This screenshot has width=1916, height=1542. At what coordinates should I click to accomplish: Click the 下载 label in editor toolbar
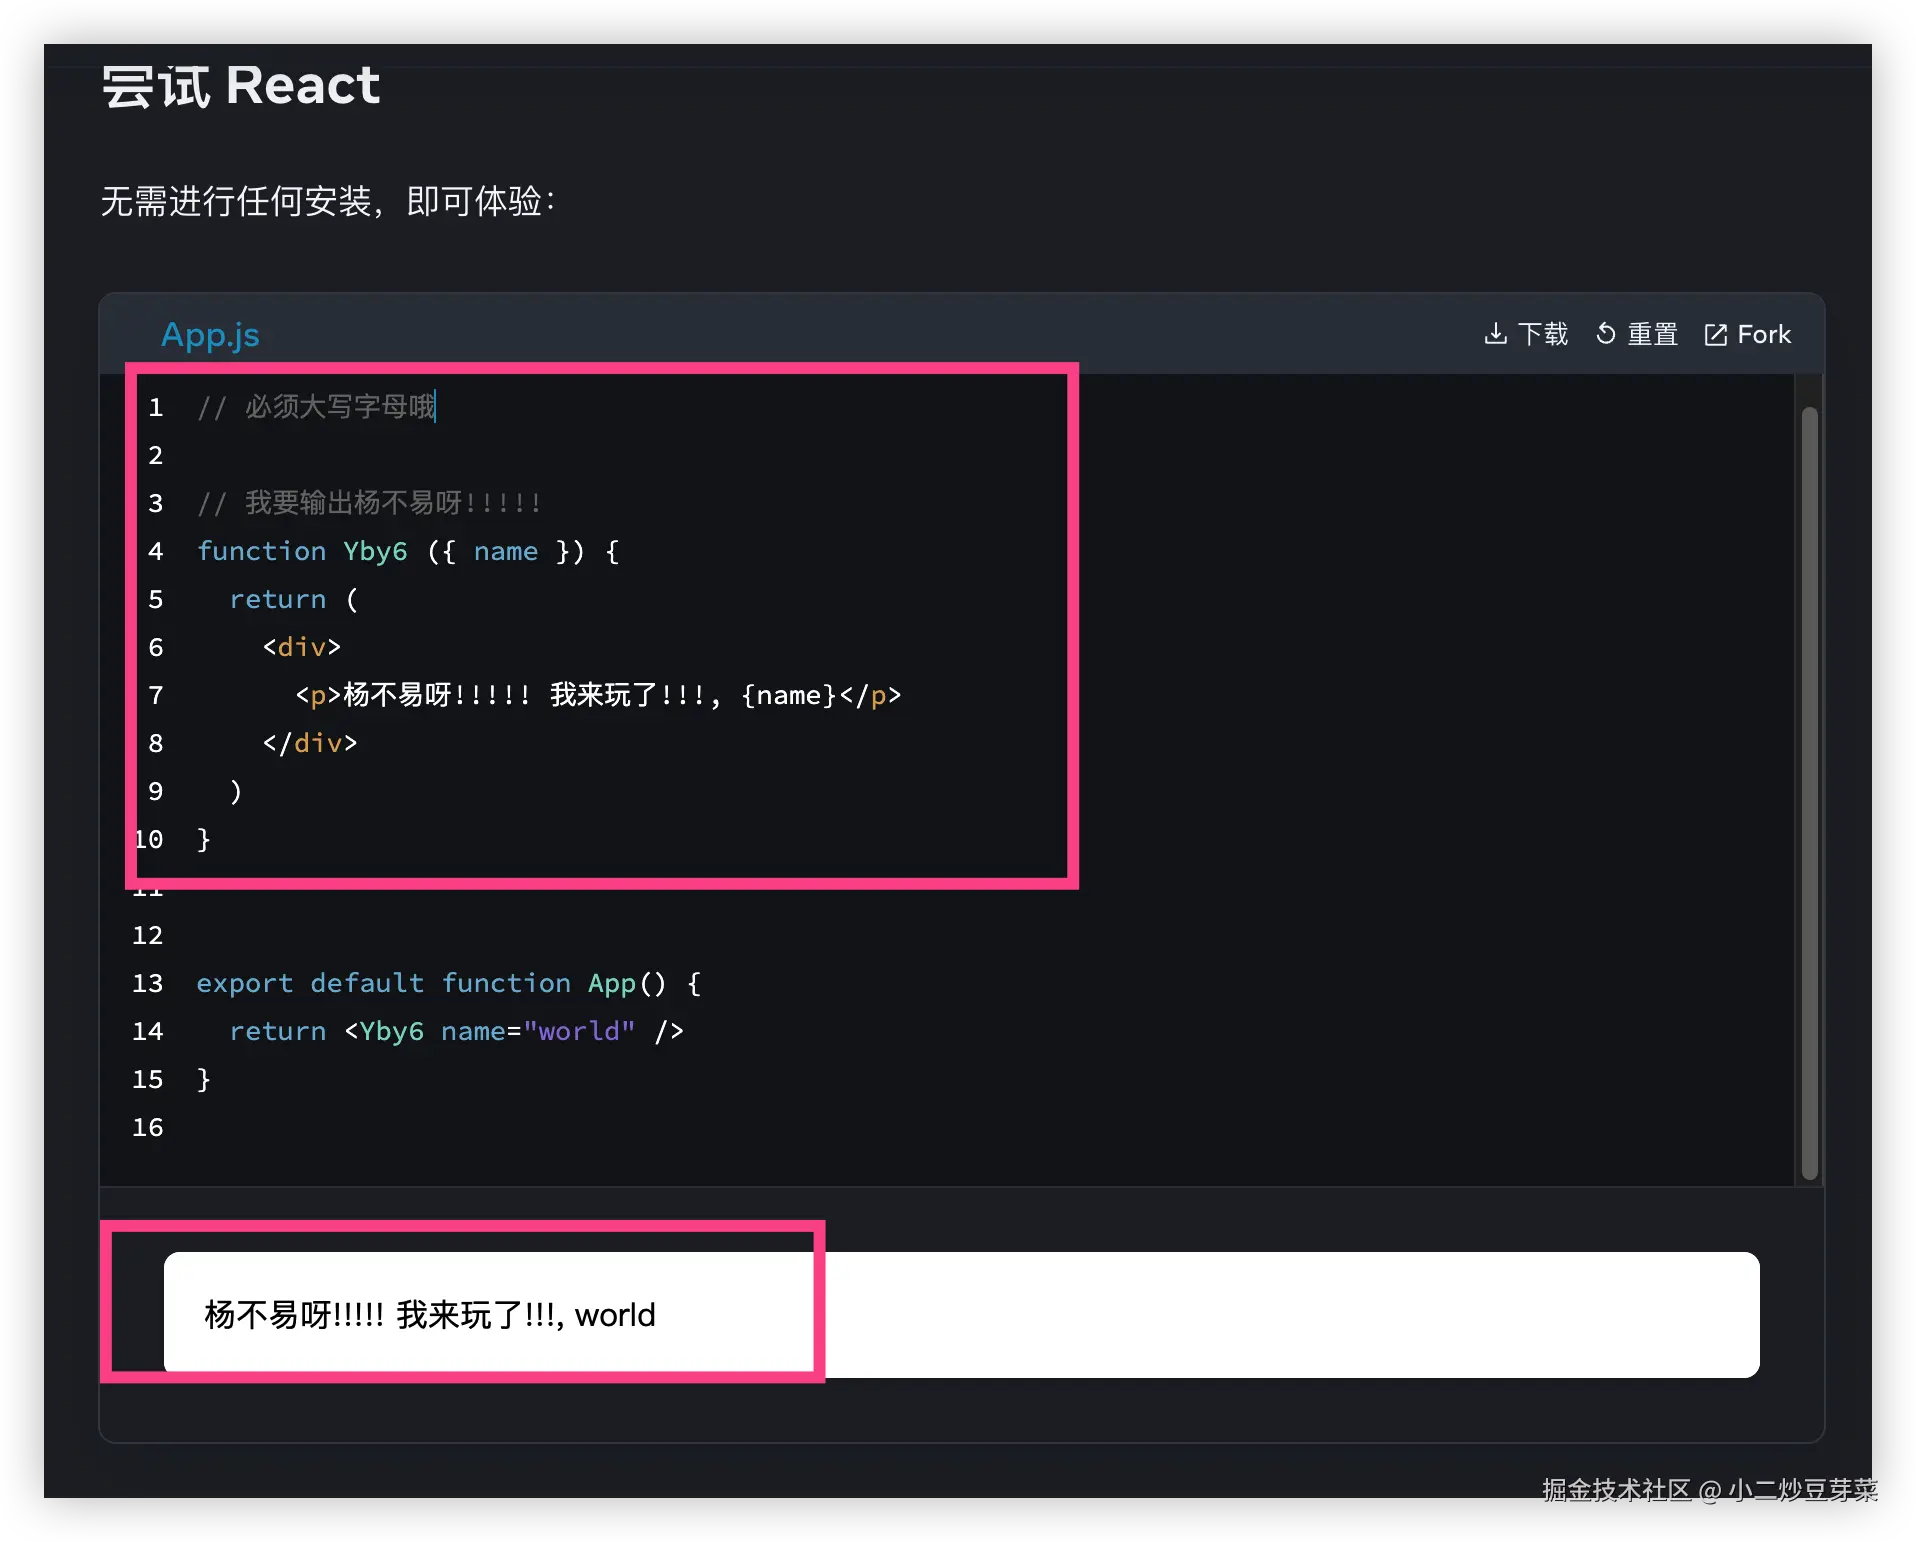1543,334
